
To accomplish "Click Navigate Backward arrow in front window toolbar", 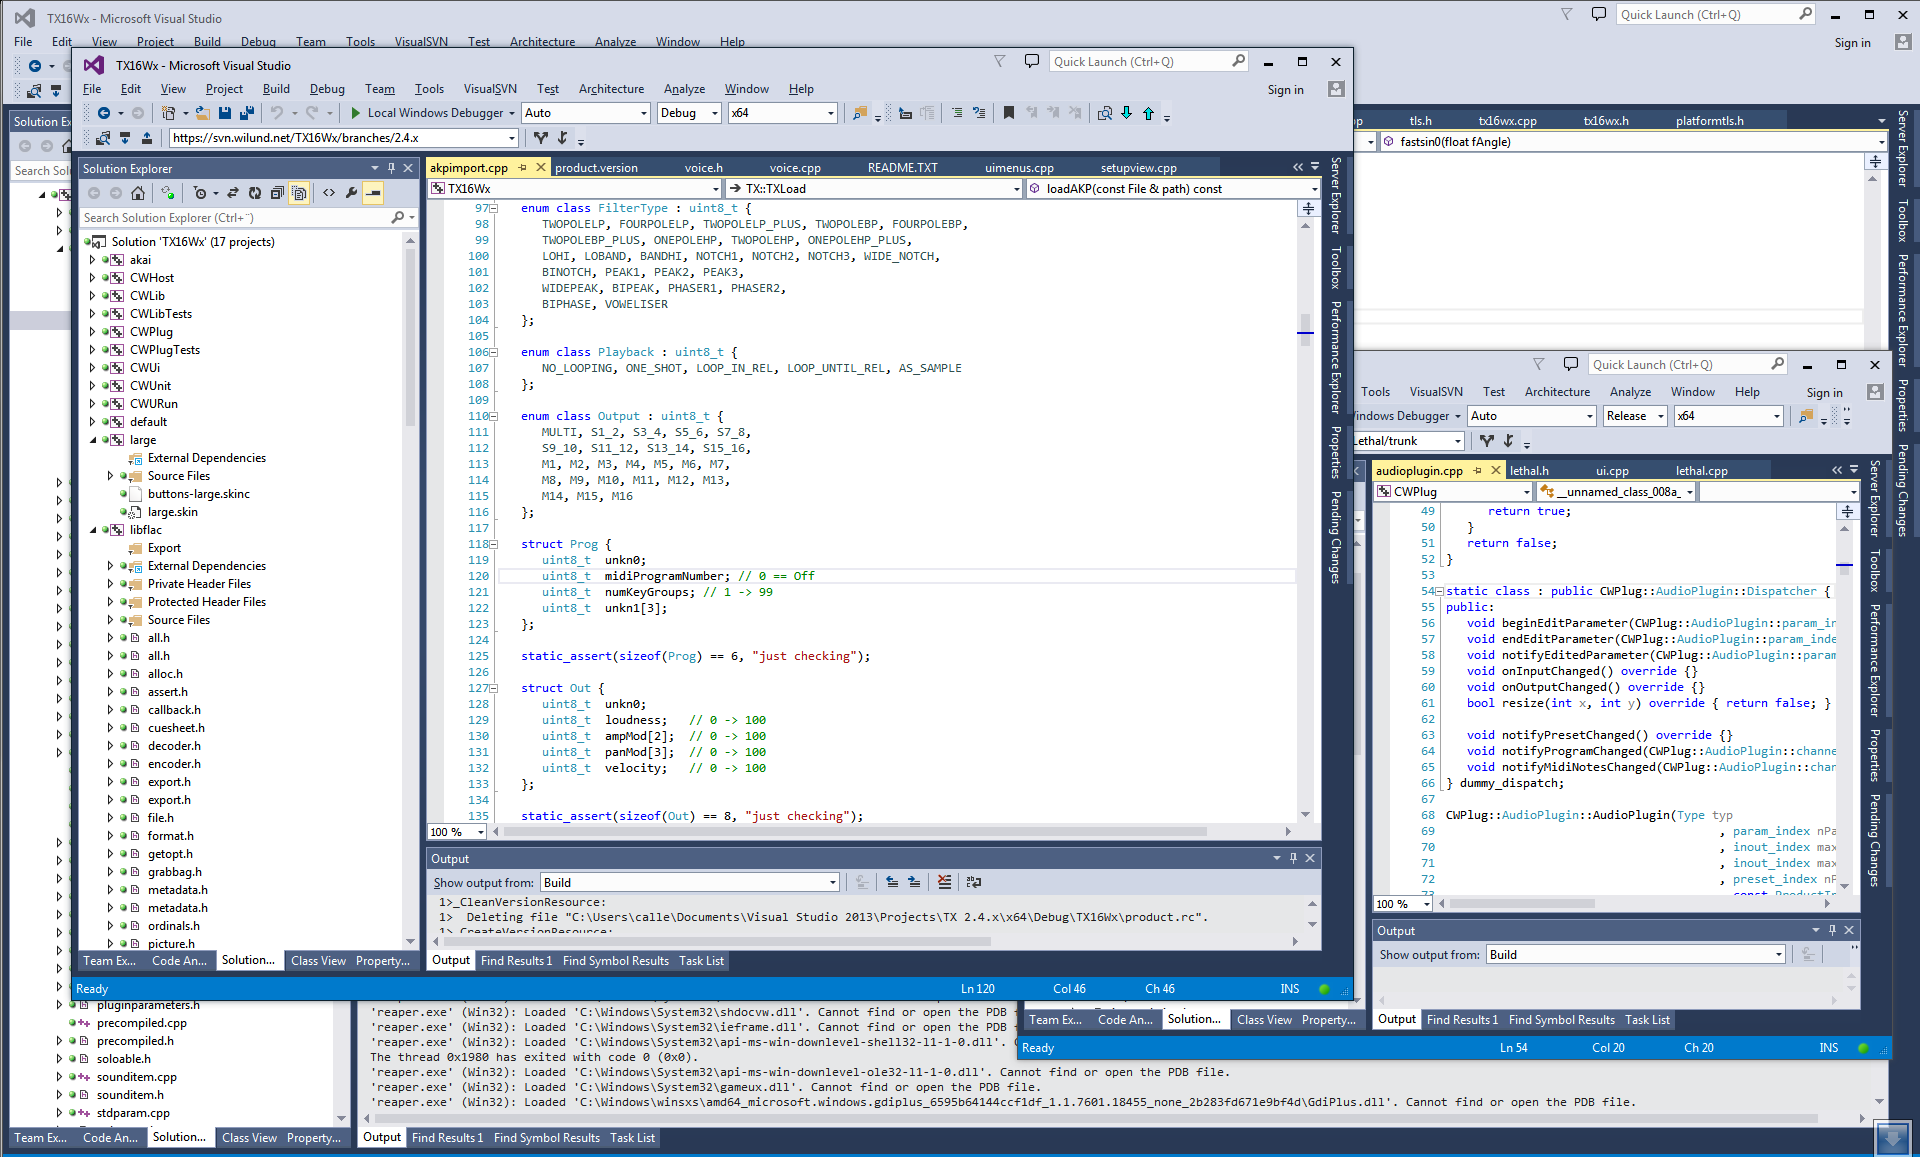I will pyautogui.click(x=103, y=113).
